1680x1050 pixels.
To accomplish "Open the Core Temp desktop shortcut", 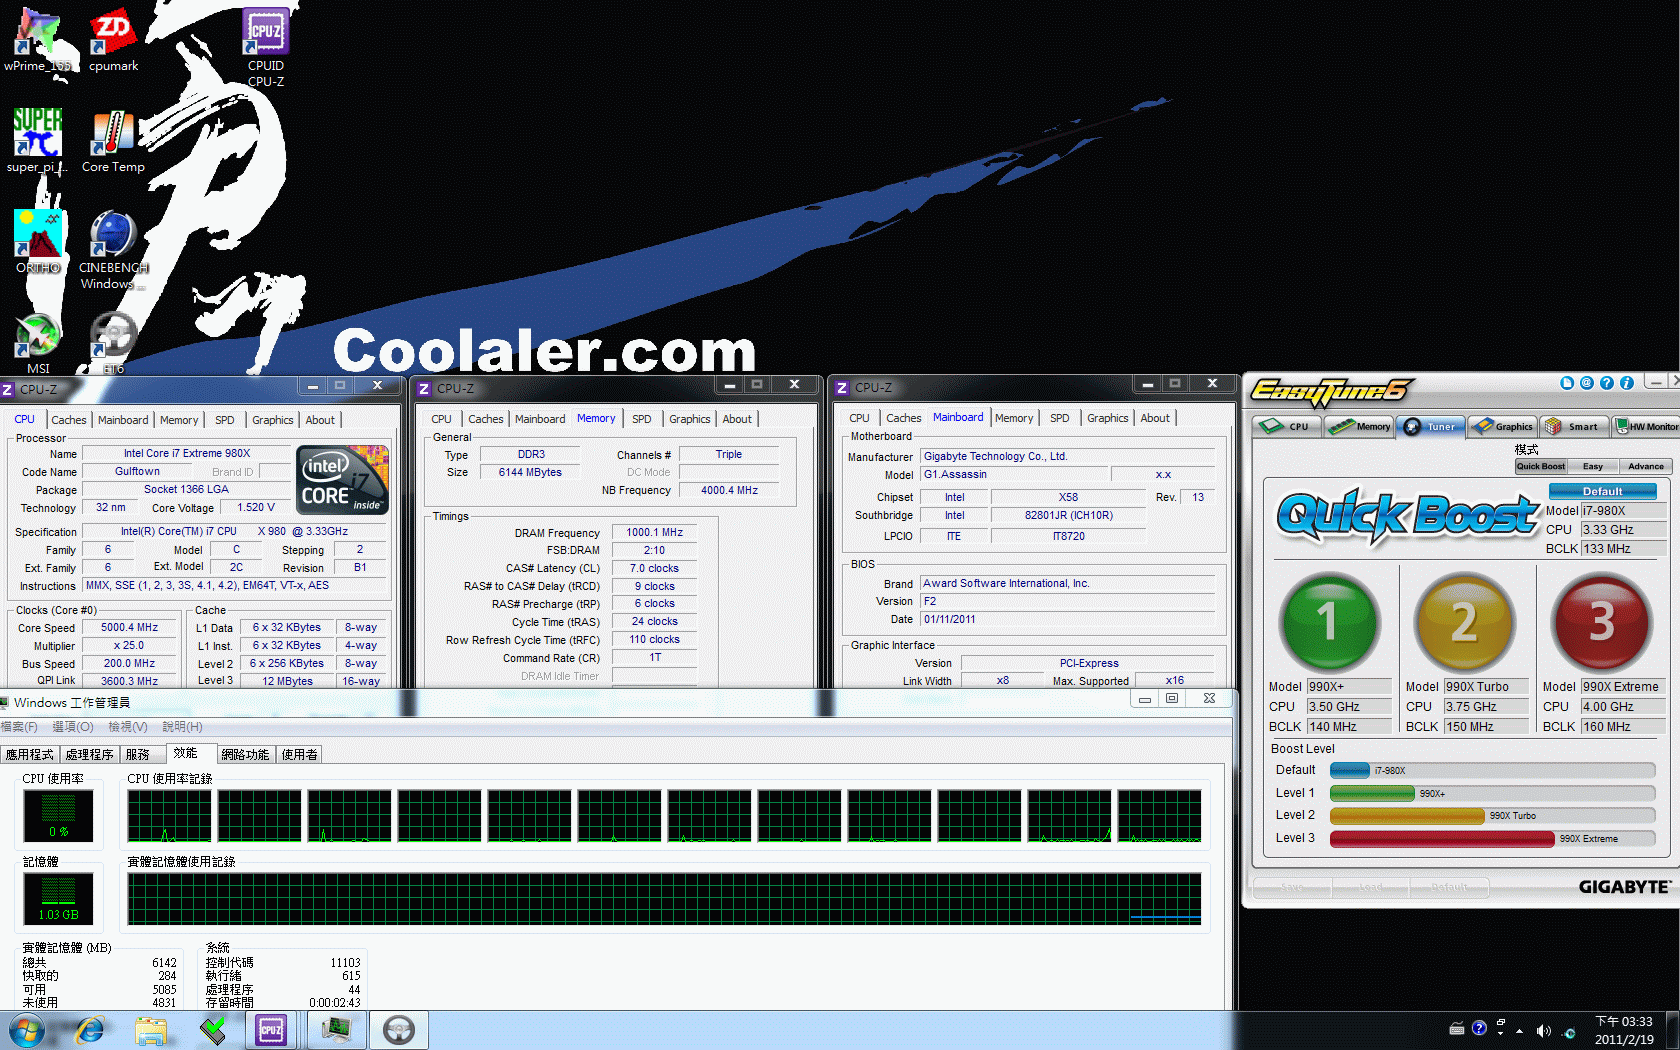I will pos(113,140).
